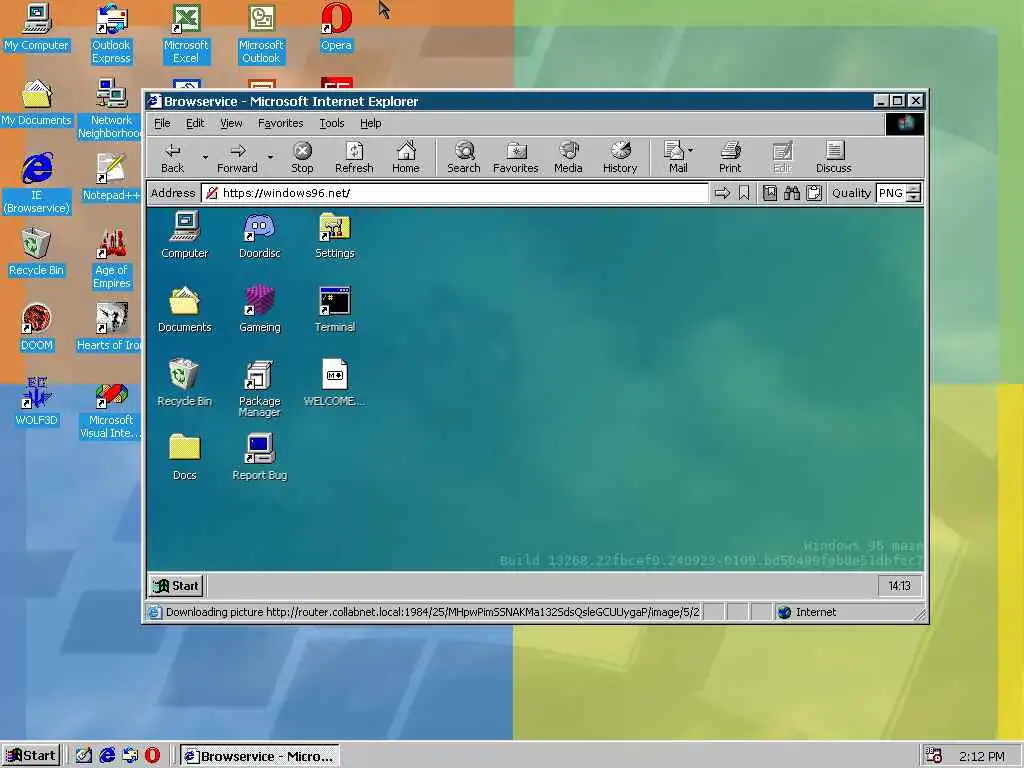Click the 2:12 PM system tray clock
Viewport: 1024px width, 768px height.
981,756
